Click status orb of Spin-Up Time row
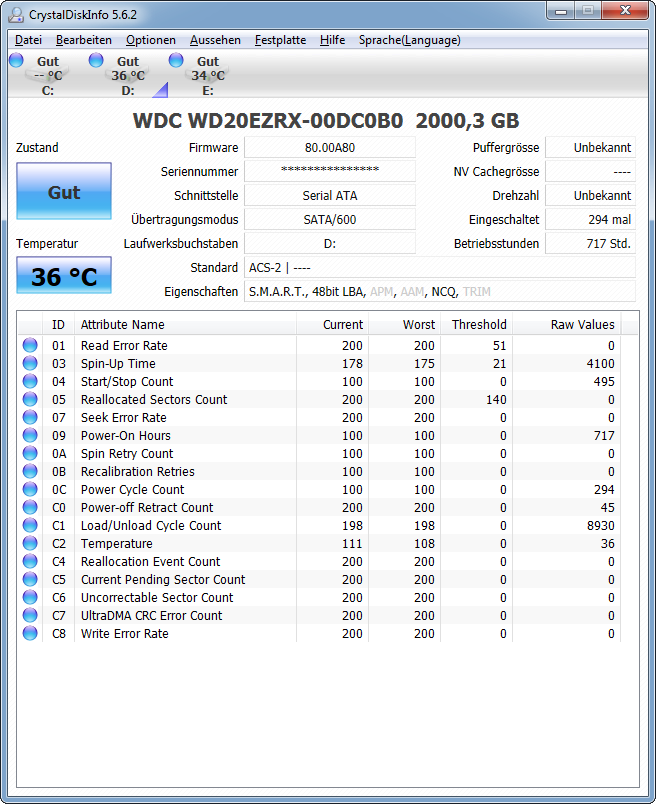This screenshot has width=656, height=804. coord(30,363)
